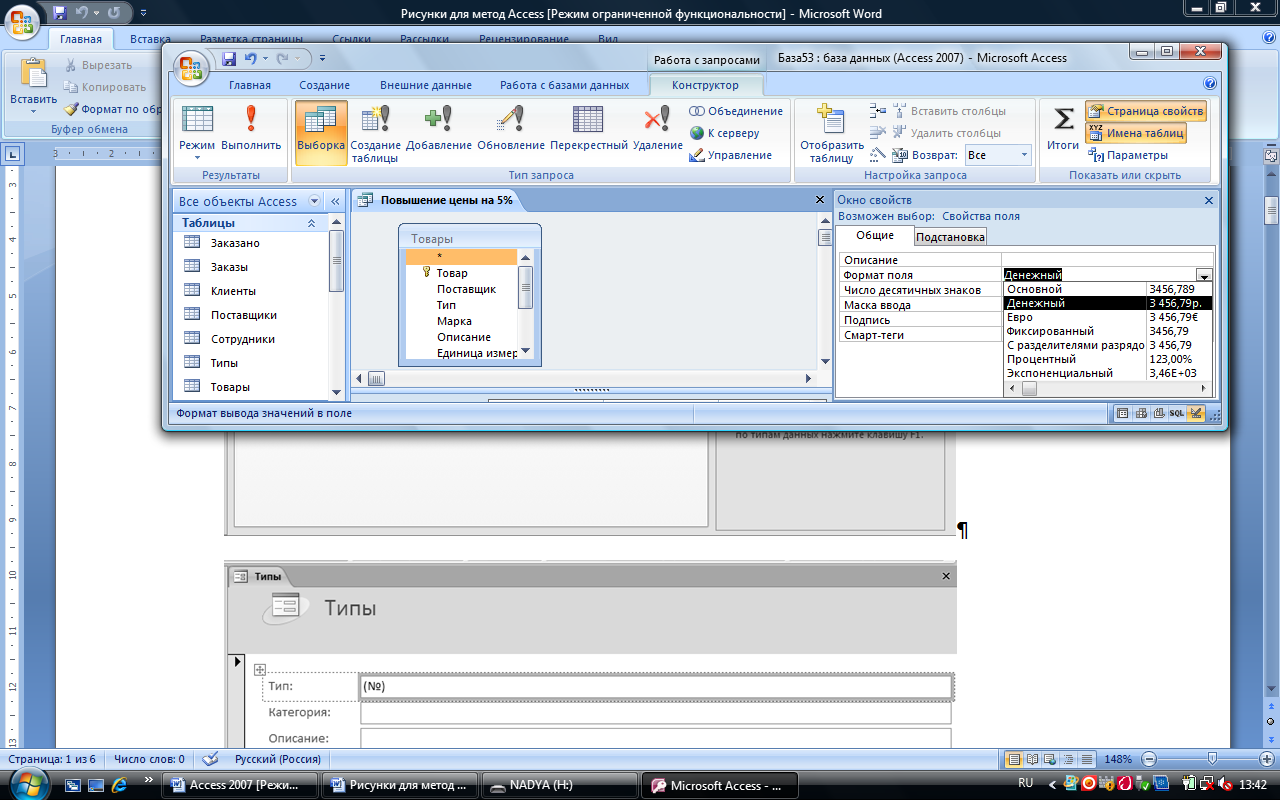The width and height of the screenshot is (1280, 800).
Task: Switch to SQL view in status bar
Action: 1177,414
